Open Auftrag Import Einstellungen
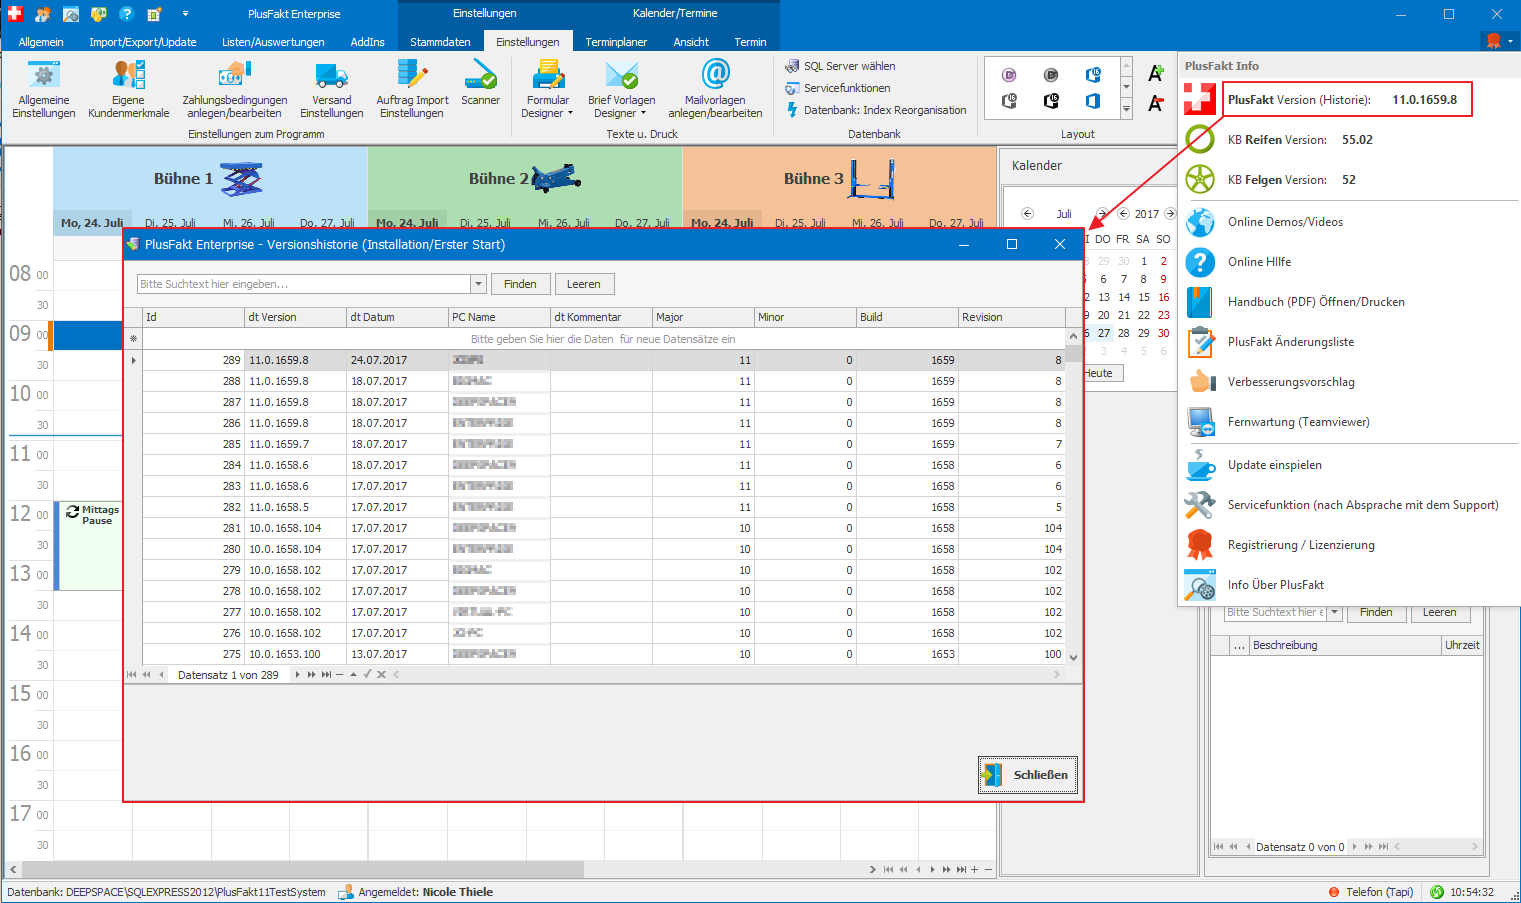Viewport: 1521px width, 903px height. tap(412, 89)
